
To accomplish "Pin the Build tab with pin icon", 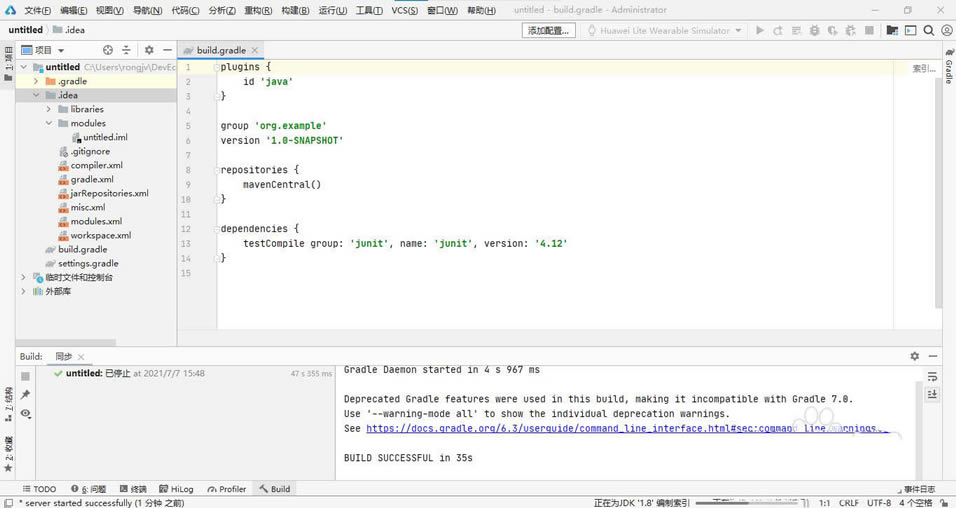I will tap(26, 395).
